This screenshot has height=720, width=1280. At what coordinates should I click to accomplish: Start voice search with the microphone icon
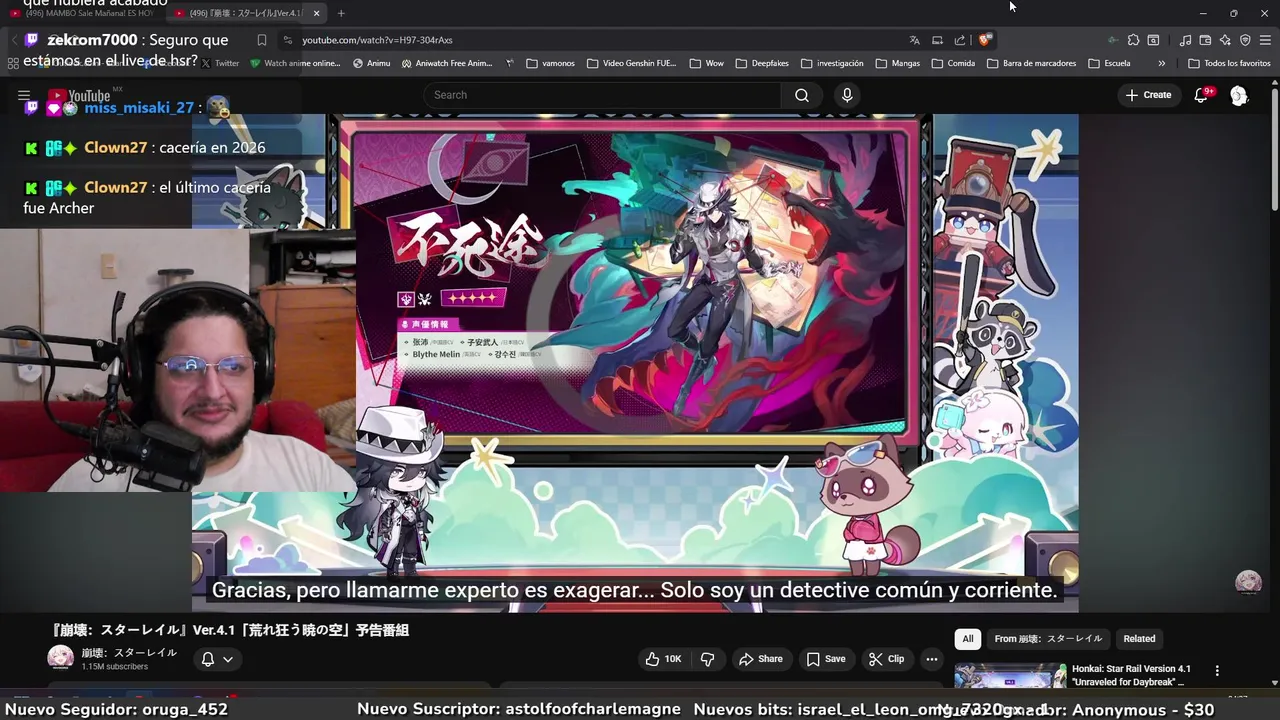click(847, 95)
